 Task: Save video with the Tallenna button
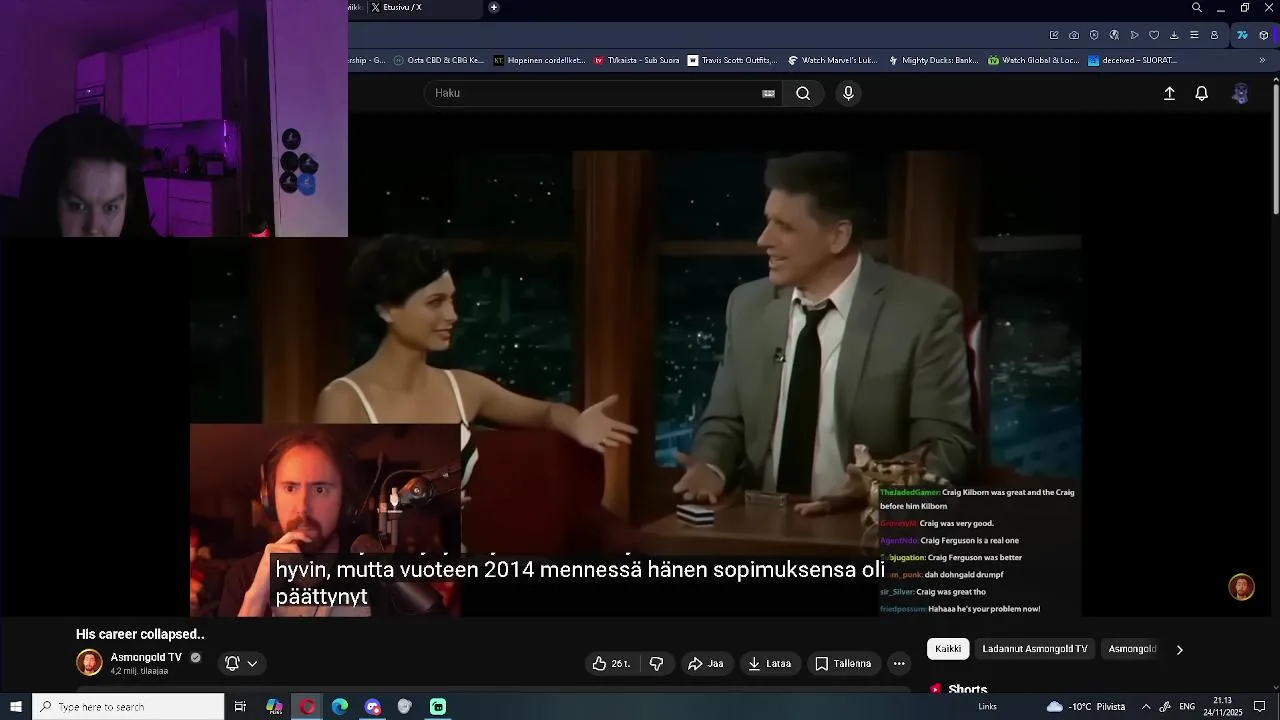coord(843,663)
